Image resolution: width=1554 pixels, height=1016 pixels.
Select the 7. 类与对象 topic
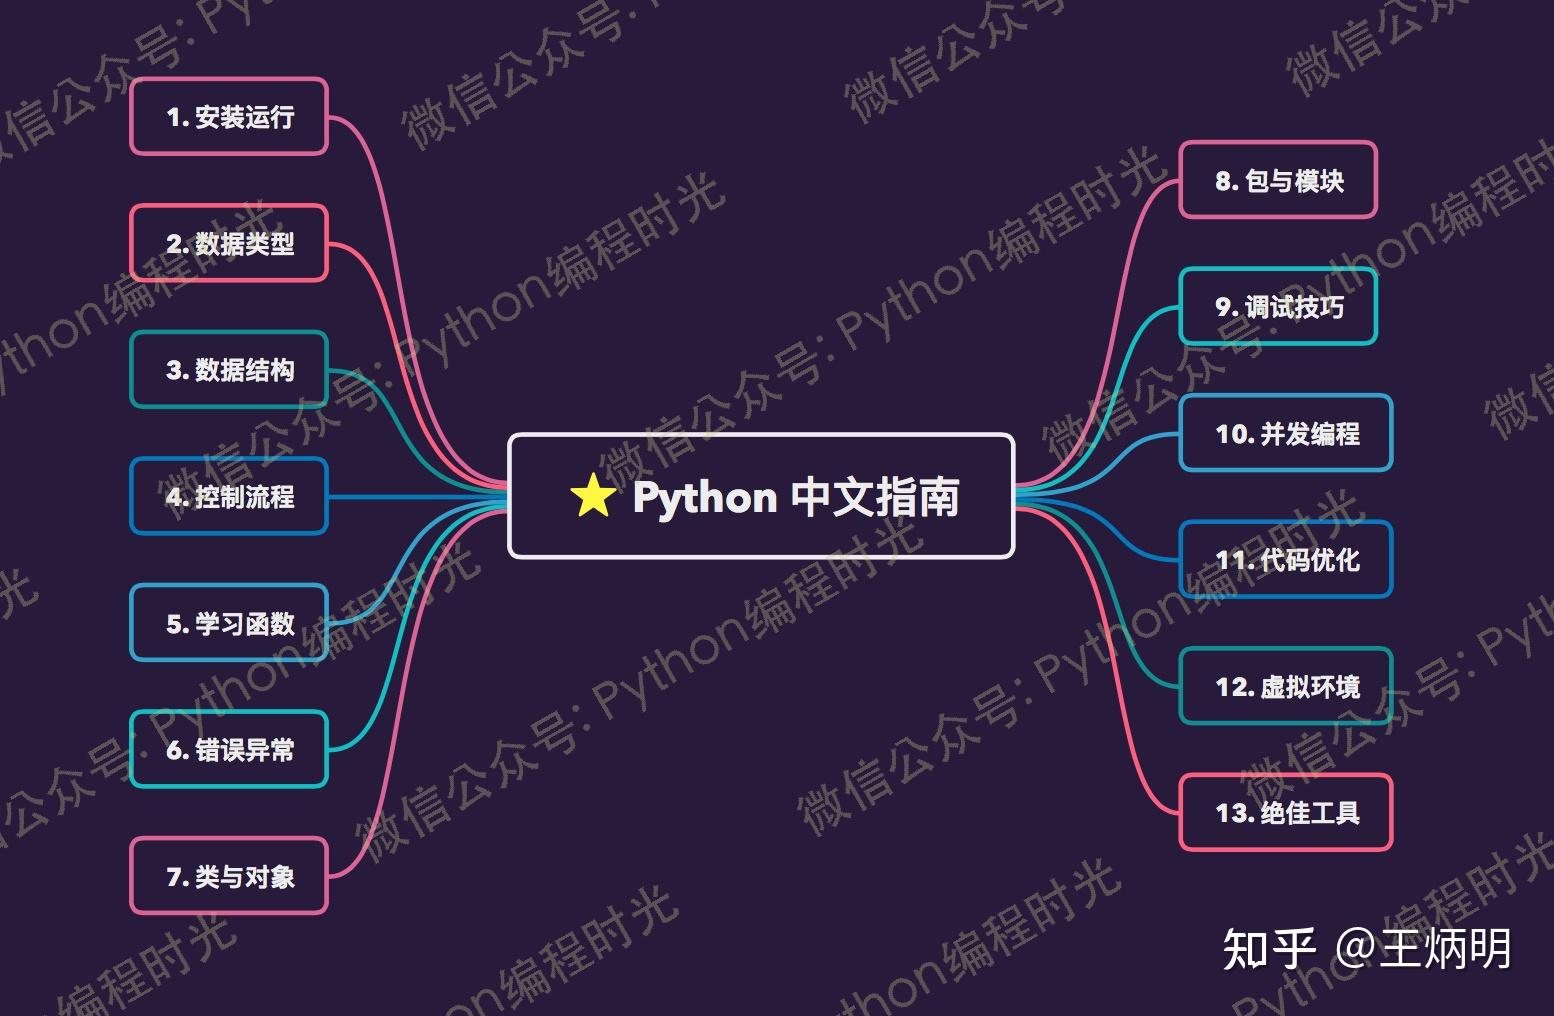[x=228, y=878]
